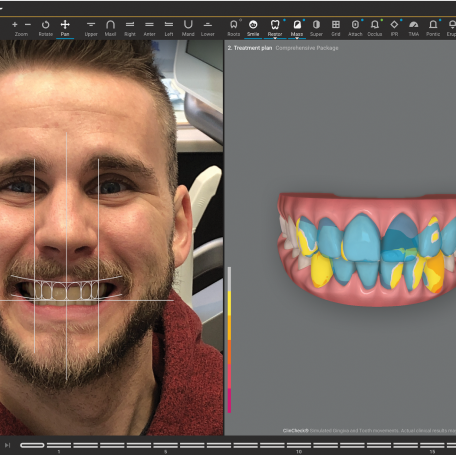Image resolution: width=456 pixels, height=457 pixels.
Task: Click the step-forward playback button
Action: (7, 445)
